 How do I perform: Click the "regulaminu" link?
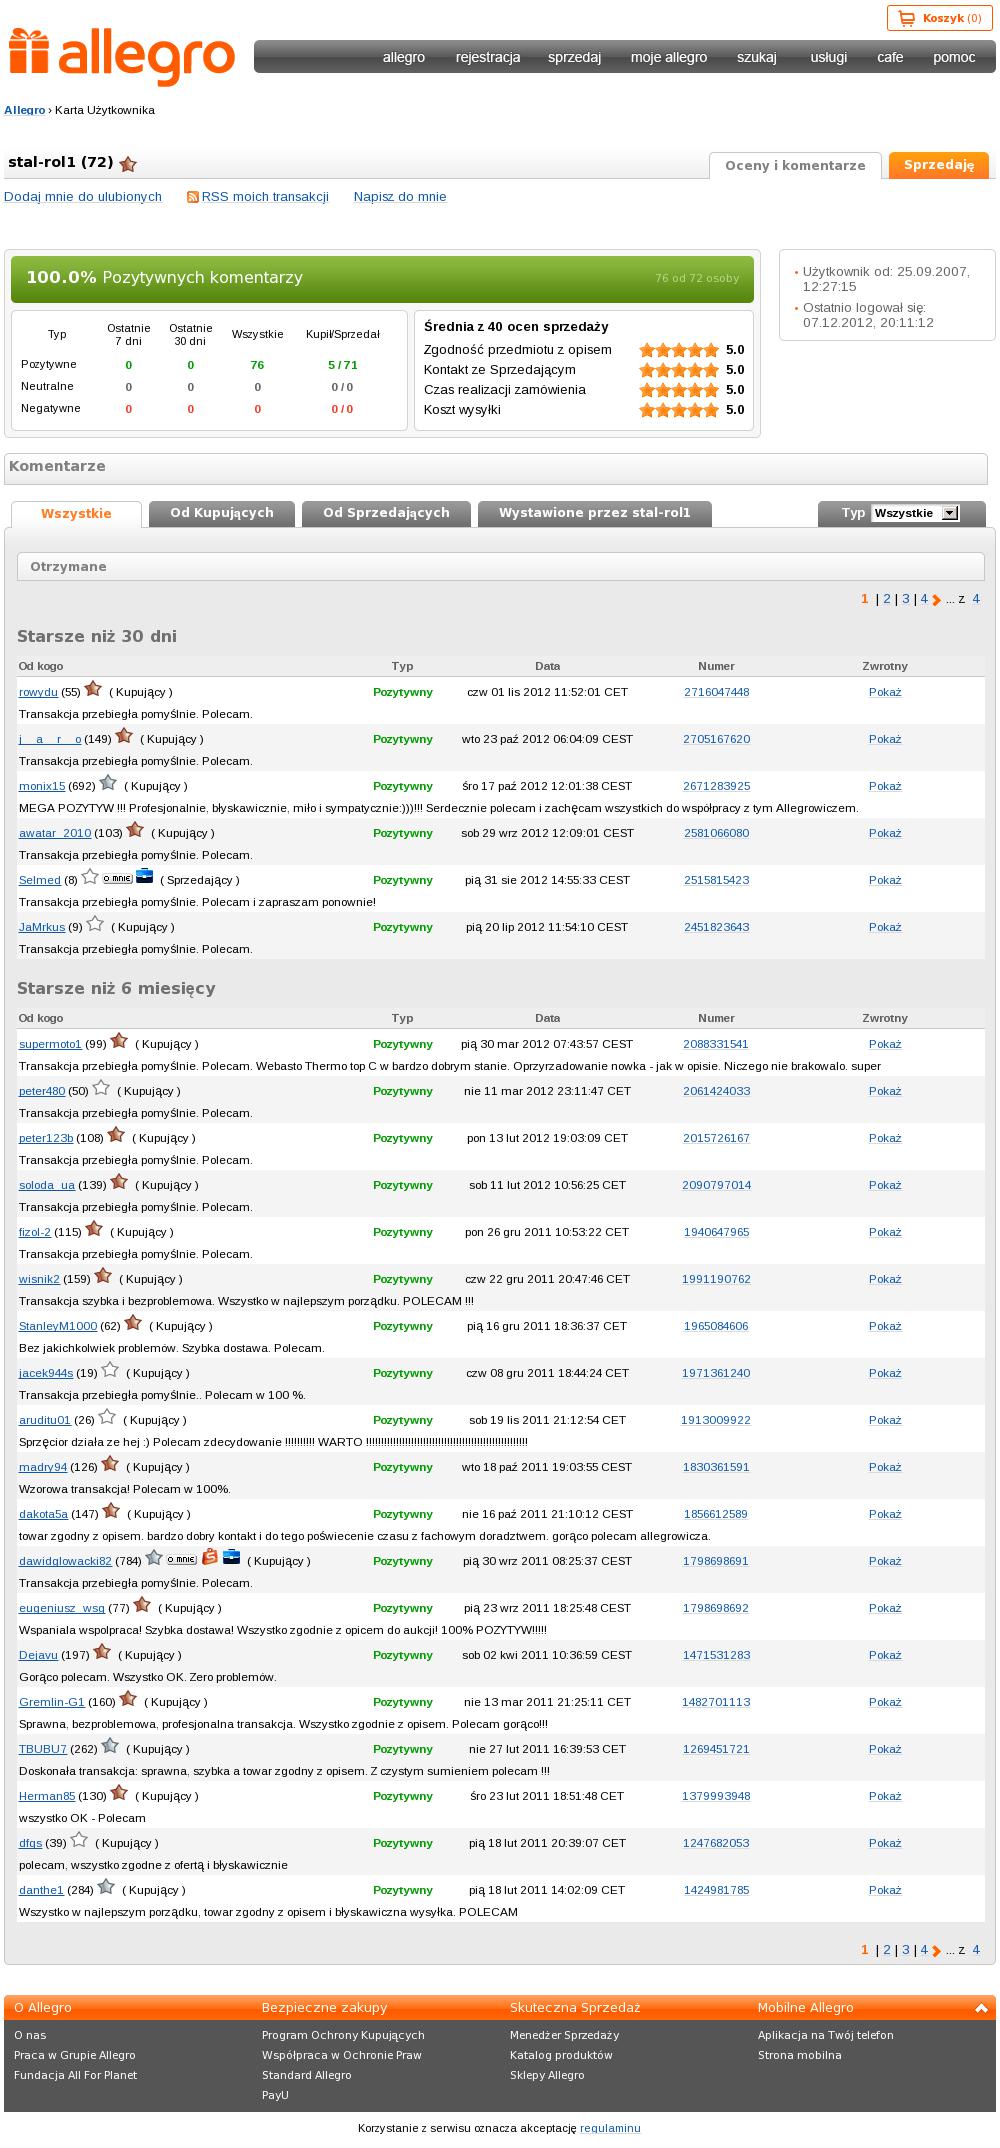click(x=610, y=2128)
